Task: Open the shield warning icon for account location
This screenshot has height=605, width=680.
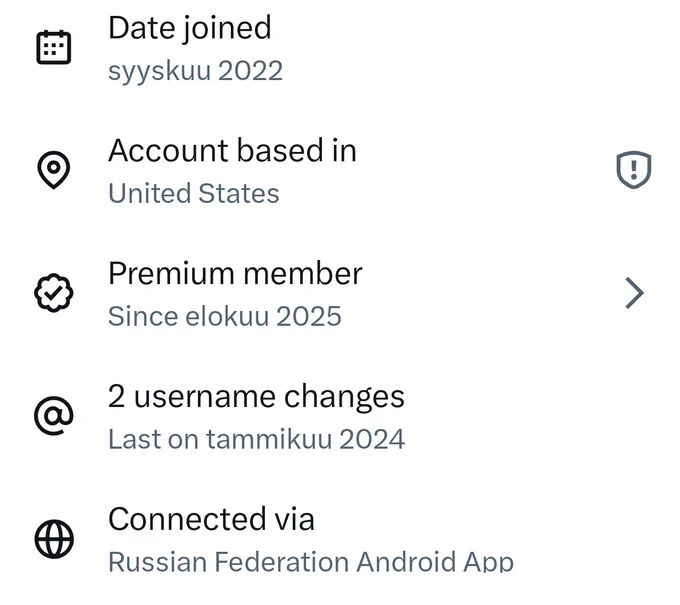Action: click(634, 170)
